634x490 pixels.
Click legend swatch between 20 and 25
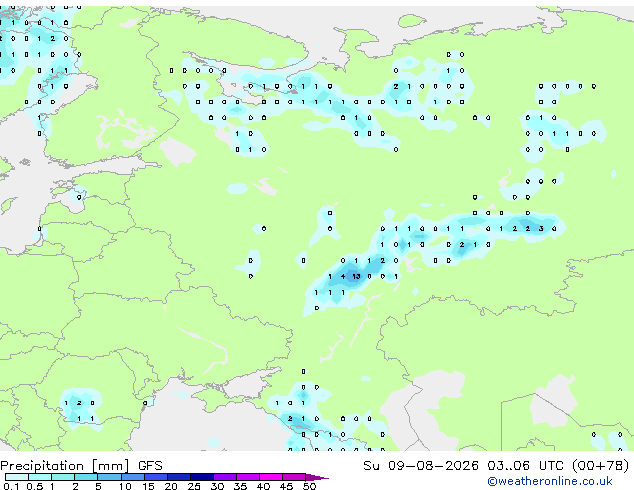[x=179, y=477]
